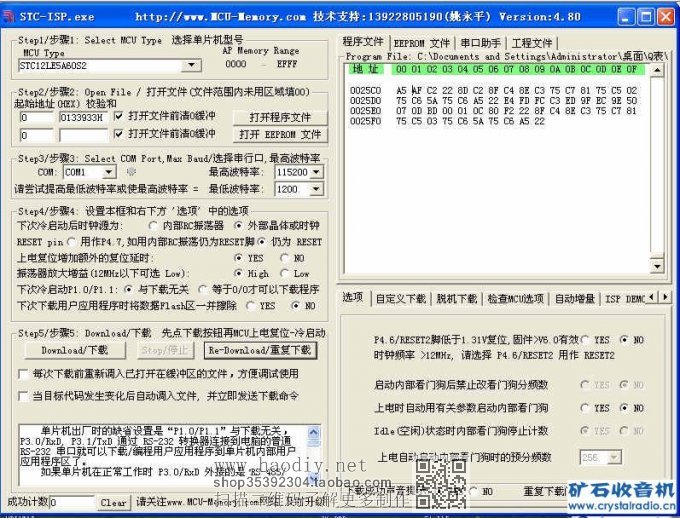
Task: Open the MCU Type dropdown list
Action: click(192, 65)
